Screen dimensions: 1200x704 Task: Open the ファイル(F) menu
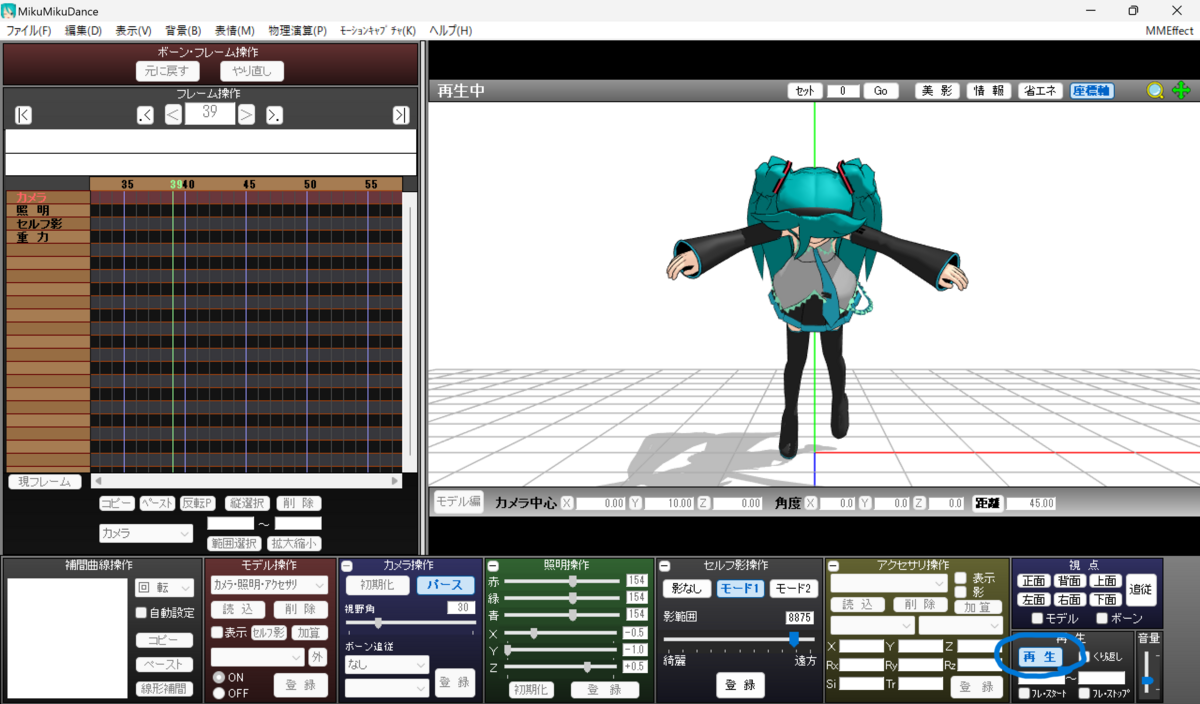[29, 31]
